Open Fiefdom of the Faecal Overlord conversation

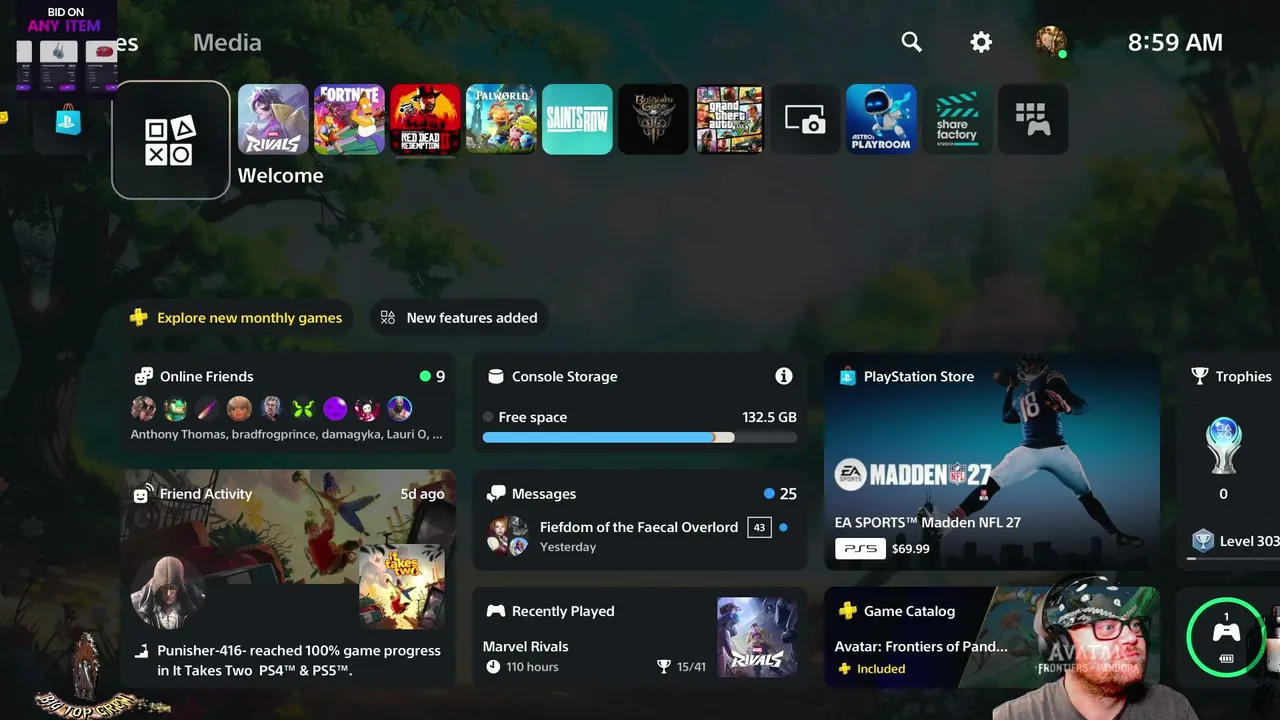(x=639, y=536)
